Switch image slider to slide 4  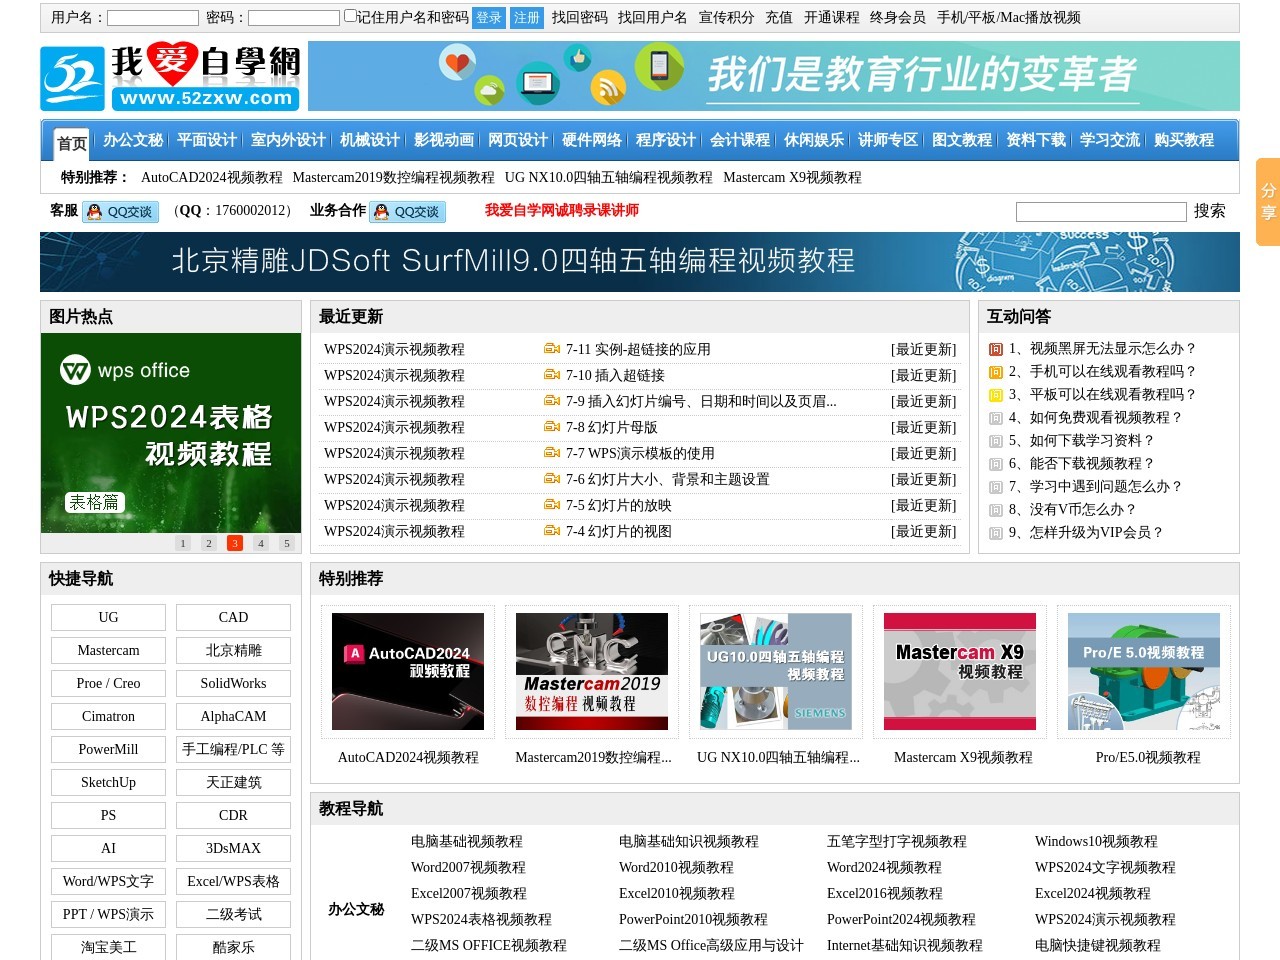pos(261,543)
